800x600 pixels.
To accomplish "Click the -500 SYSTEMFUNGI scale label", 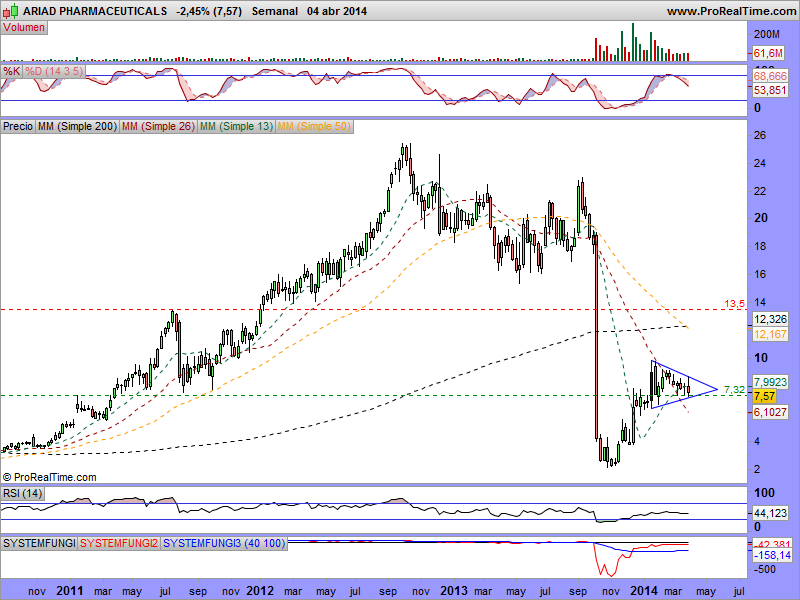I will pos(765,569).
